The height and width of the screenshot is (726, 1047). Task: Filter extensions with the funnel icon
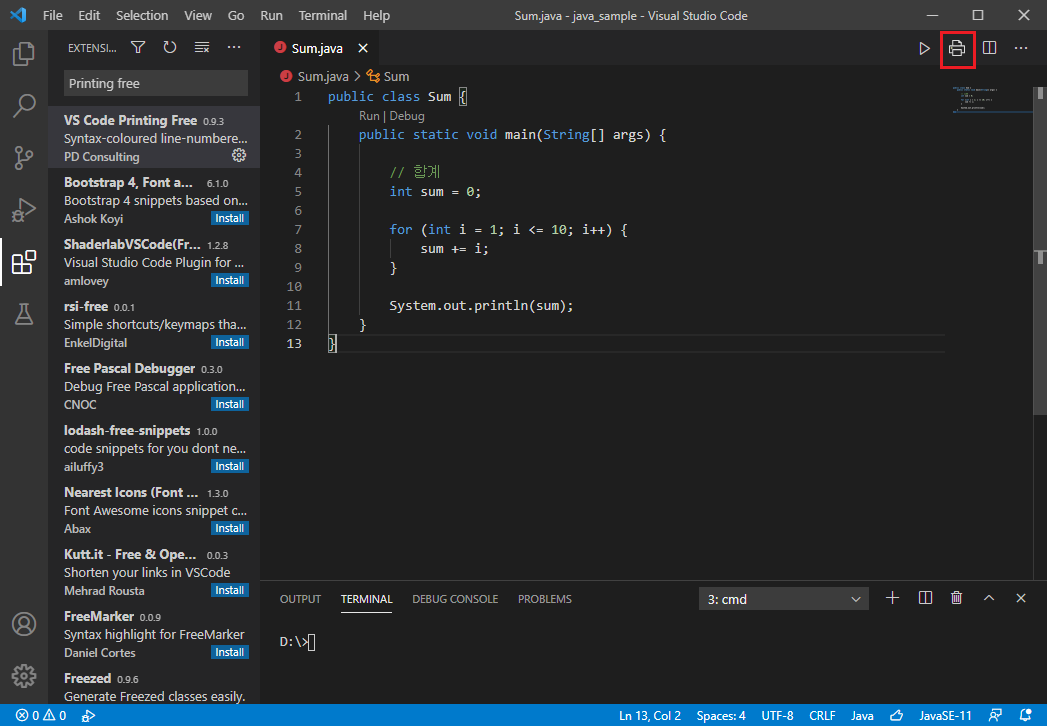click(138, 47)
